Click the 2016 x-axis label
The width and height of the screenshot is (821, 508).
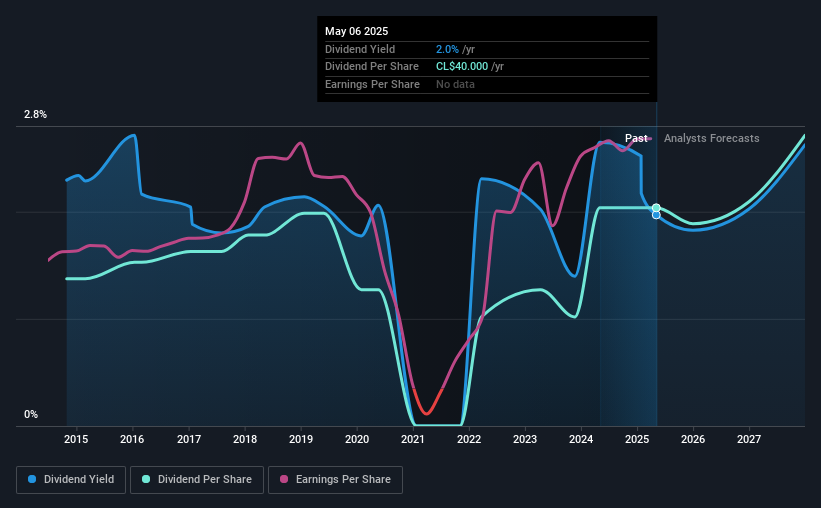(132, 439)
